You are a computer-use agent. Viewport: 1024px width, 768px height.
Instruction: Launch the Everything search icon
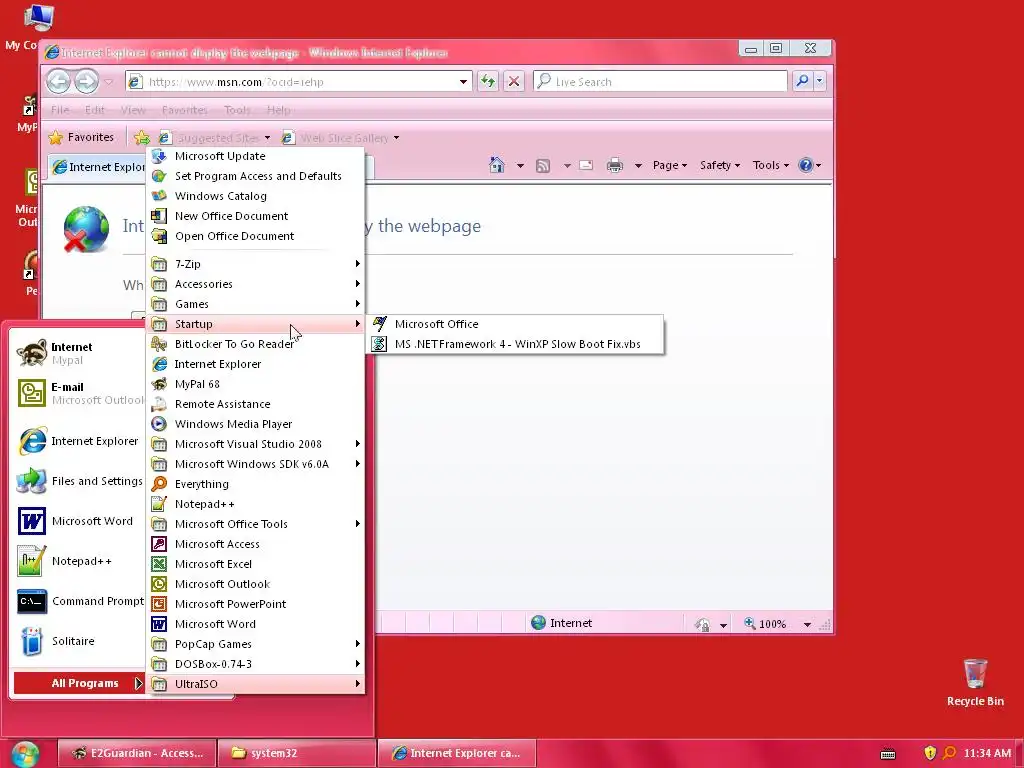tap(159, 484)
